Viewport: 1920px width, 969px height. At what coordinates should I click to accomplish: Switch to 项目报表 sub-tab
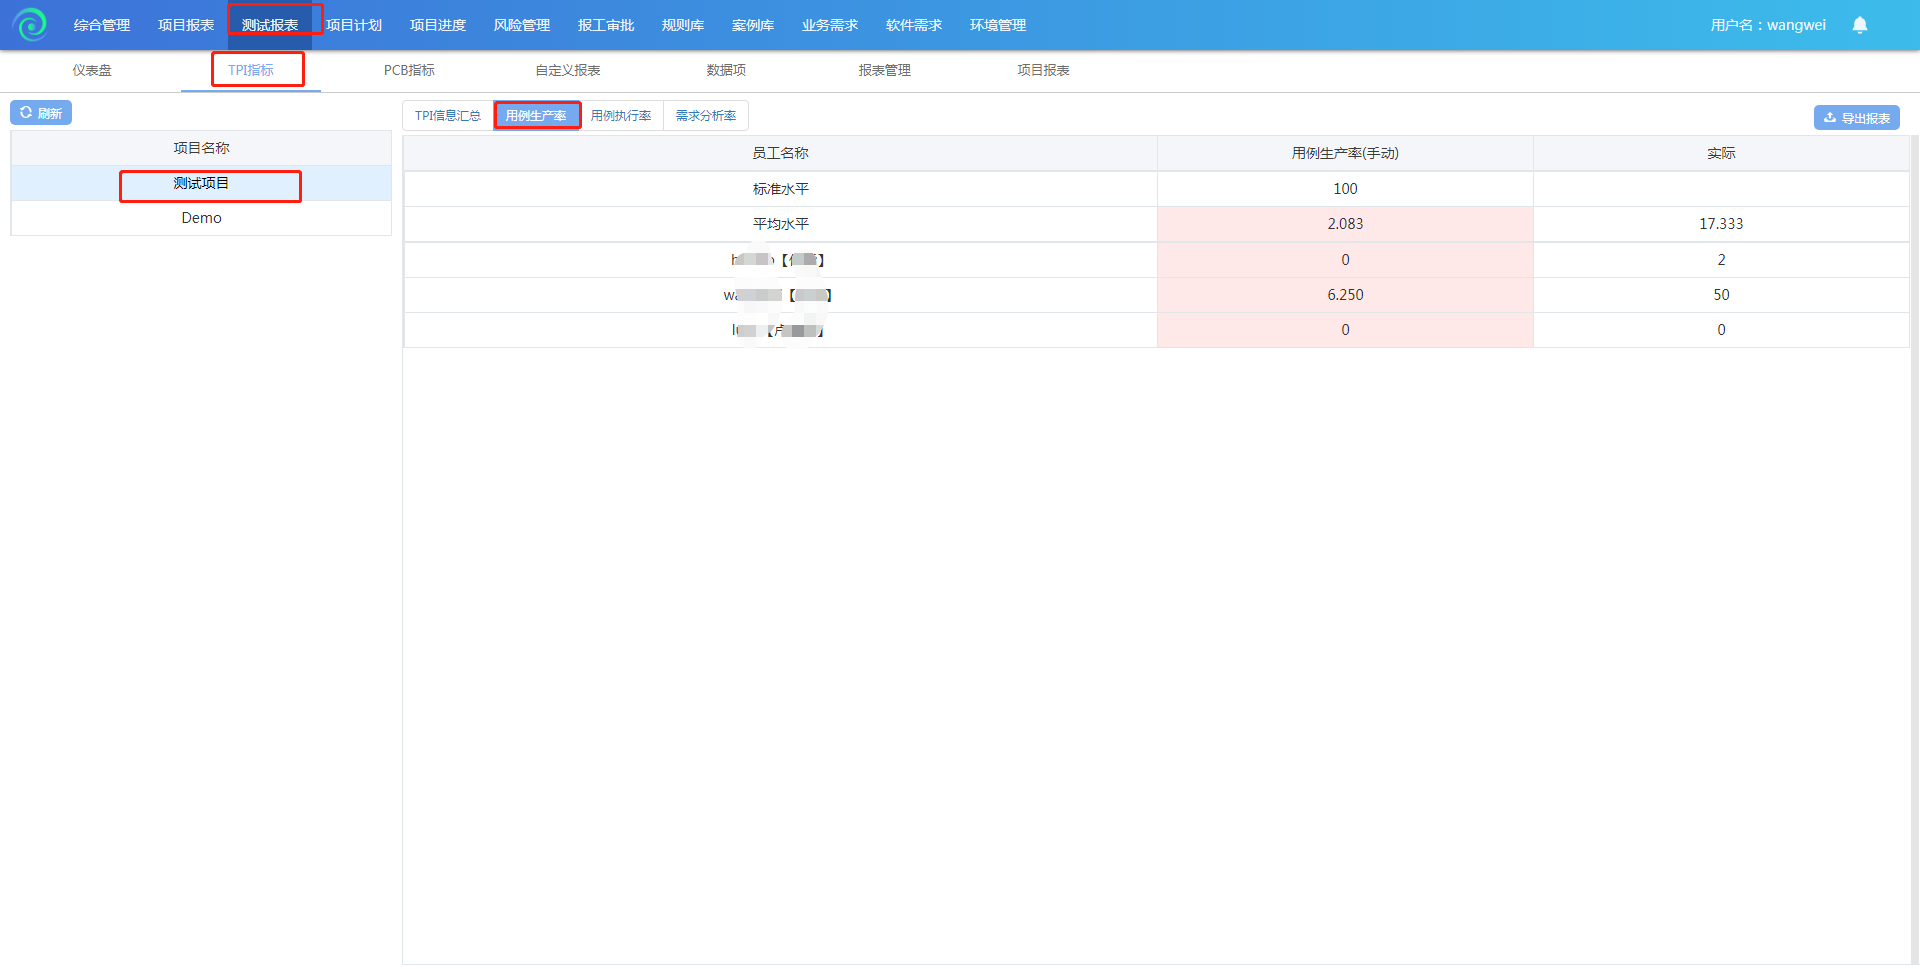coord(1043,70)
